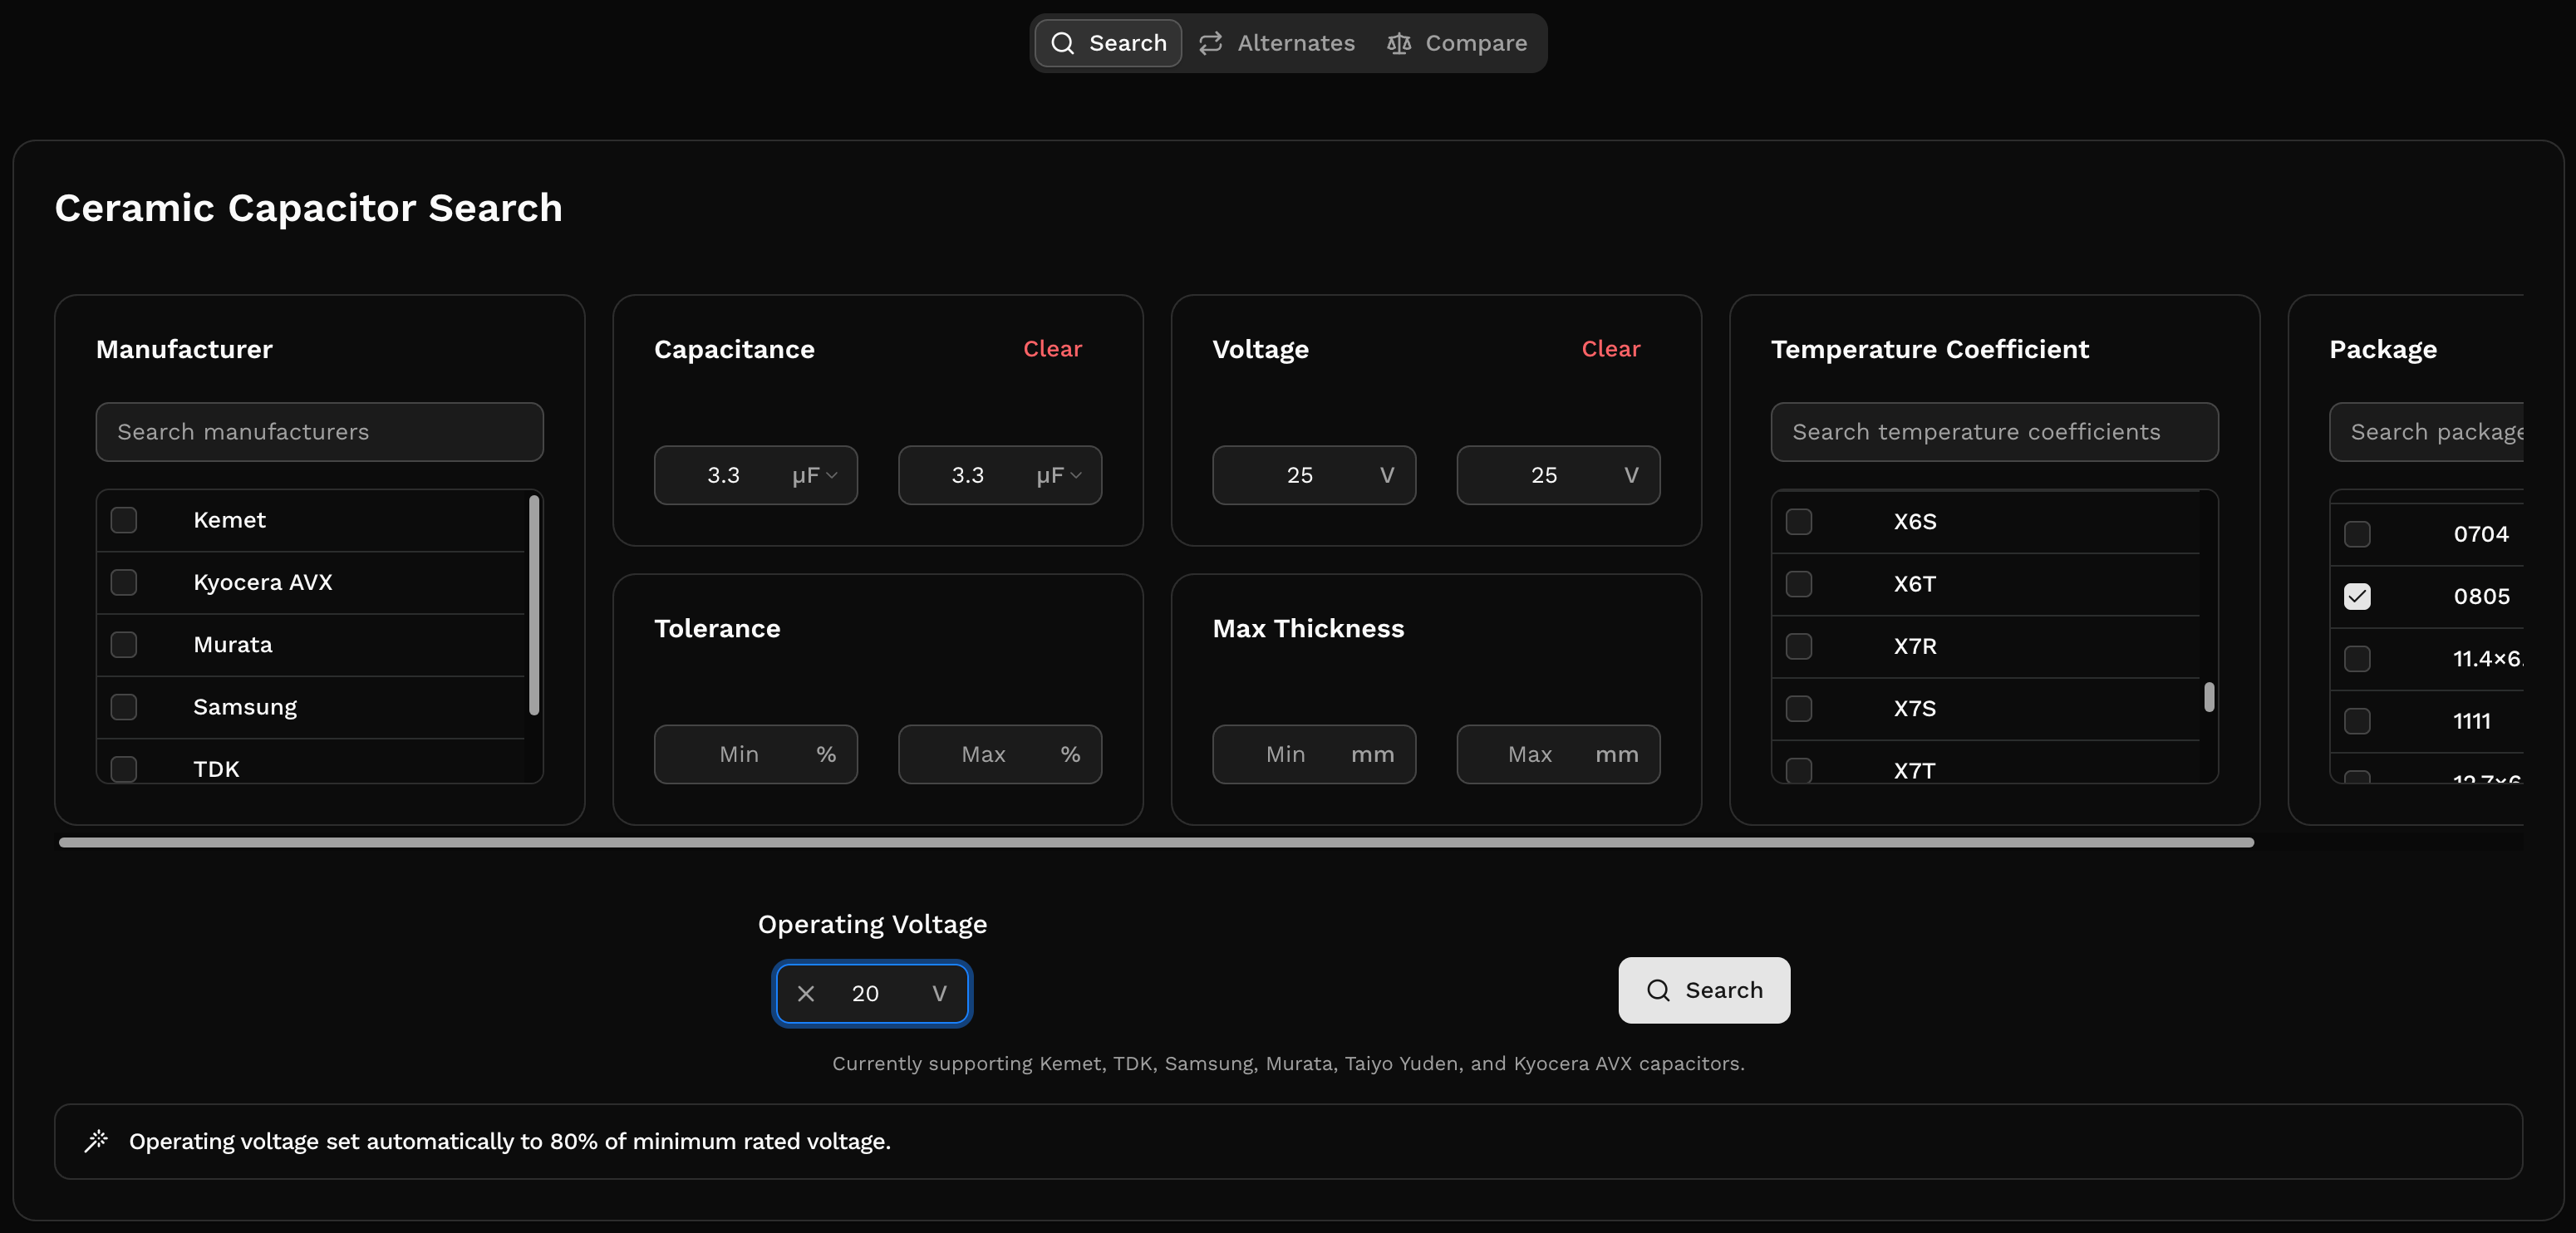Click the horizontal filter panel scrollbar
The image size is (2576, 1233).
tap(1155, 842)
